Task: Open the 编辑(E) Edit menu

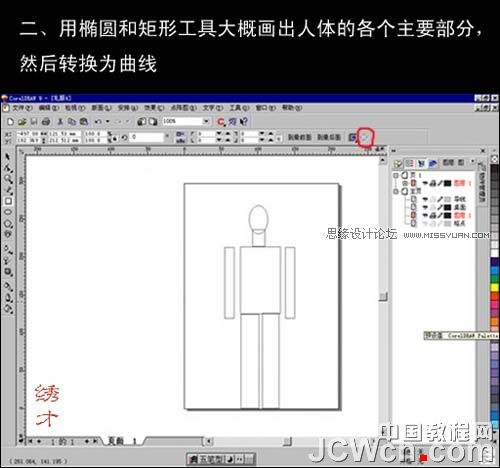Action: pyautogui.click(x=49, y=108)
